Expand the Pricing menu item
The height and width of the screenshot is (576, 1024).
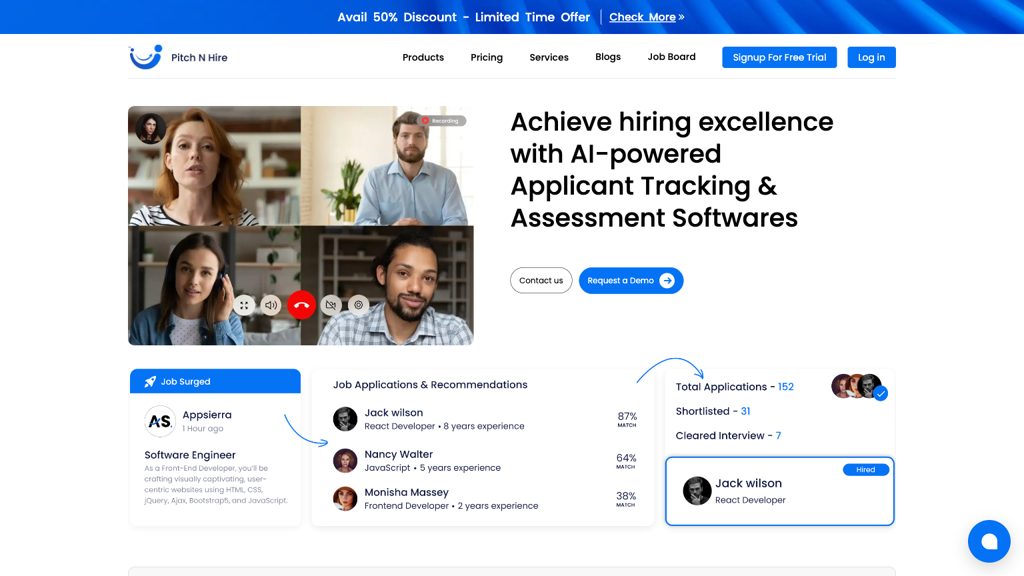coord(486,57)
